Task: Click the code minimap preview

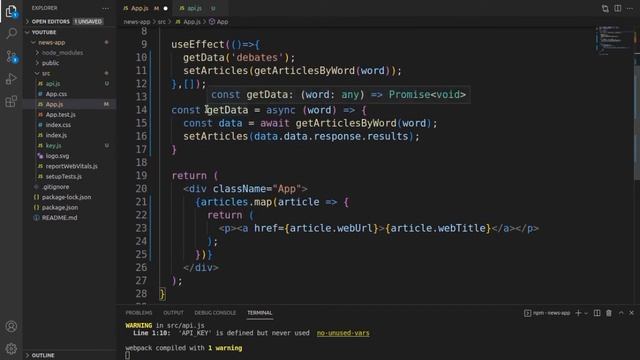Action: tap(614, 40)
